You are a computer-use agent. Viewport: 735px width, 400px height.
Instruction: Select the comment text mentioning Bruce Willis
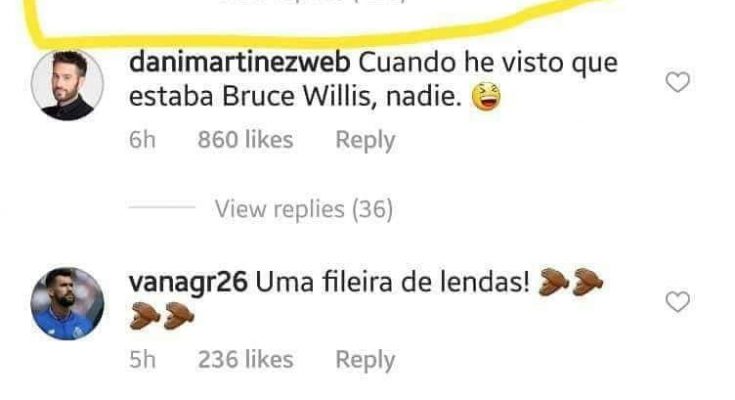[x=373, y=80]
